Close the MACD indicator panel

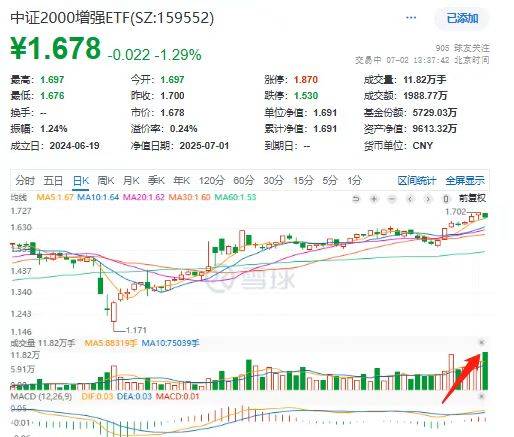tap(482, 396)
